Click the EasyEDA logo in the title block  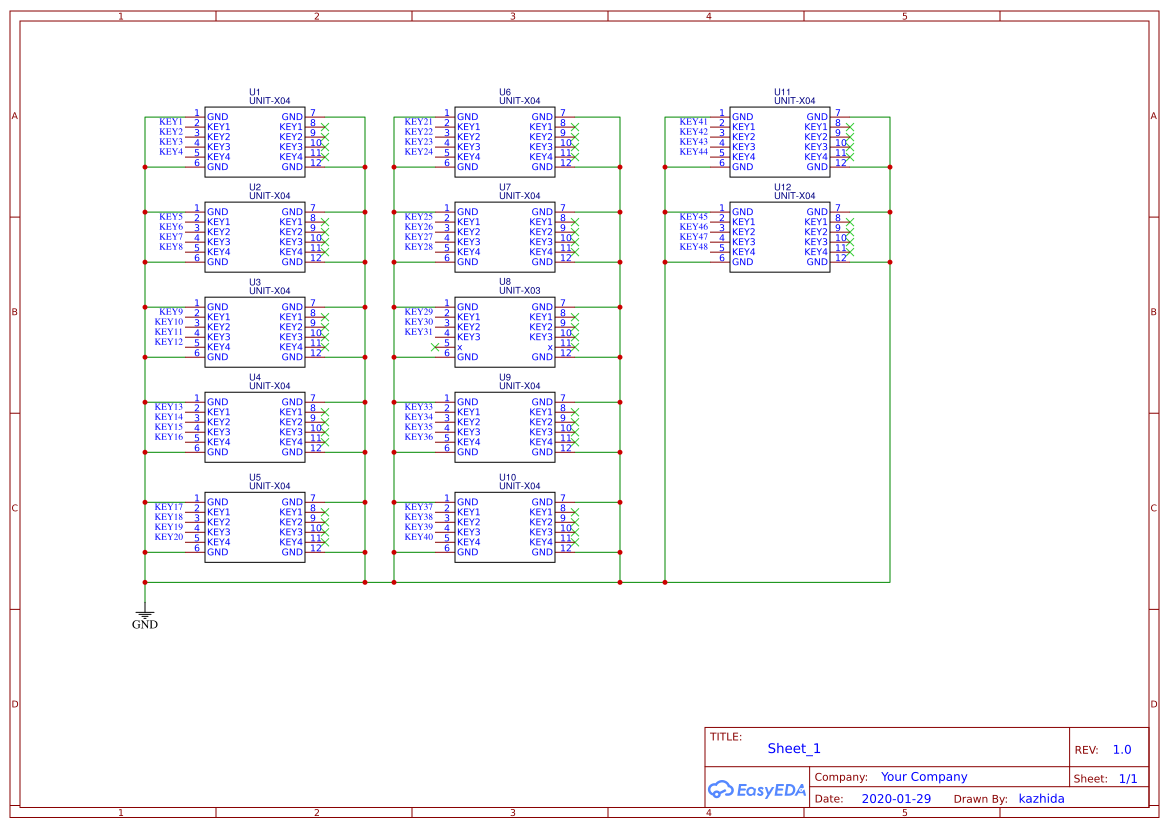click(757, 790)
